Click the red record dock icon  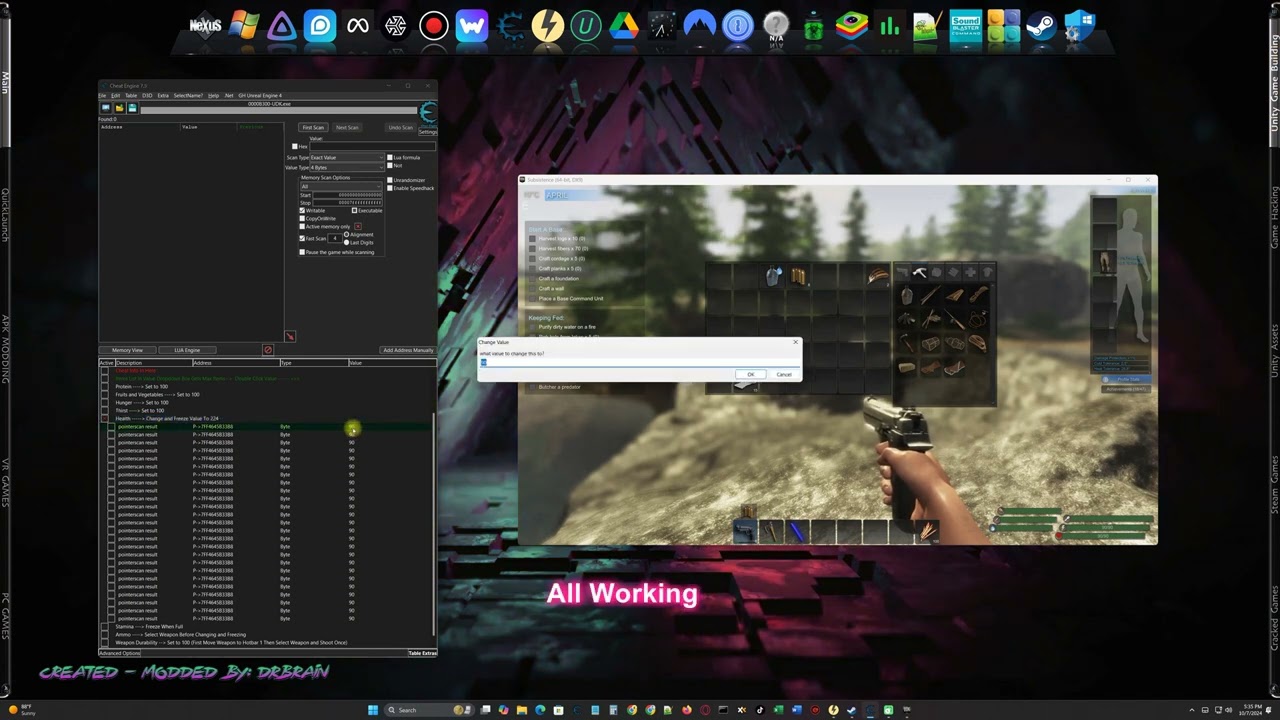click(x=433, y=26)
